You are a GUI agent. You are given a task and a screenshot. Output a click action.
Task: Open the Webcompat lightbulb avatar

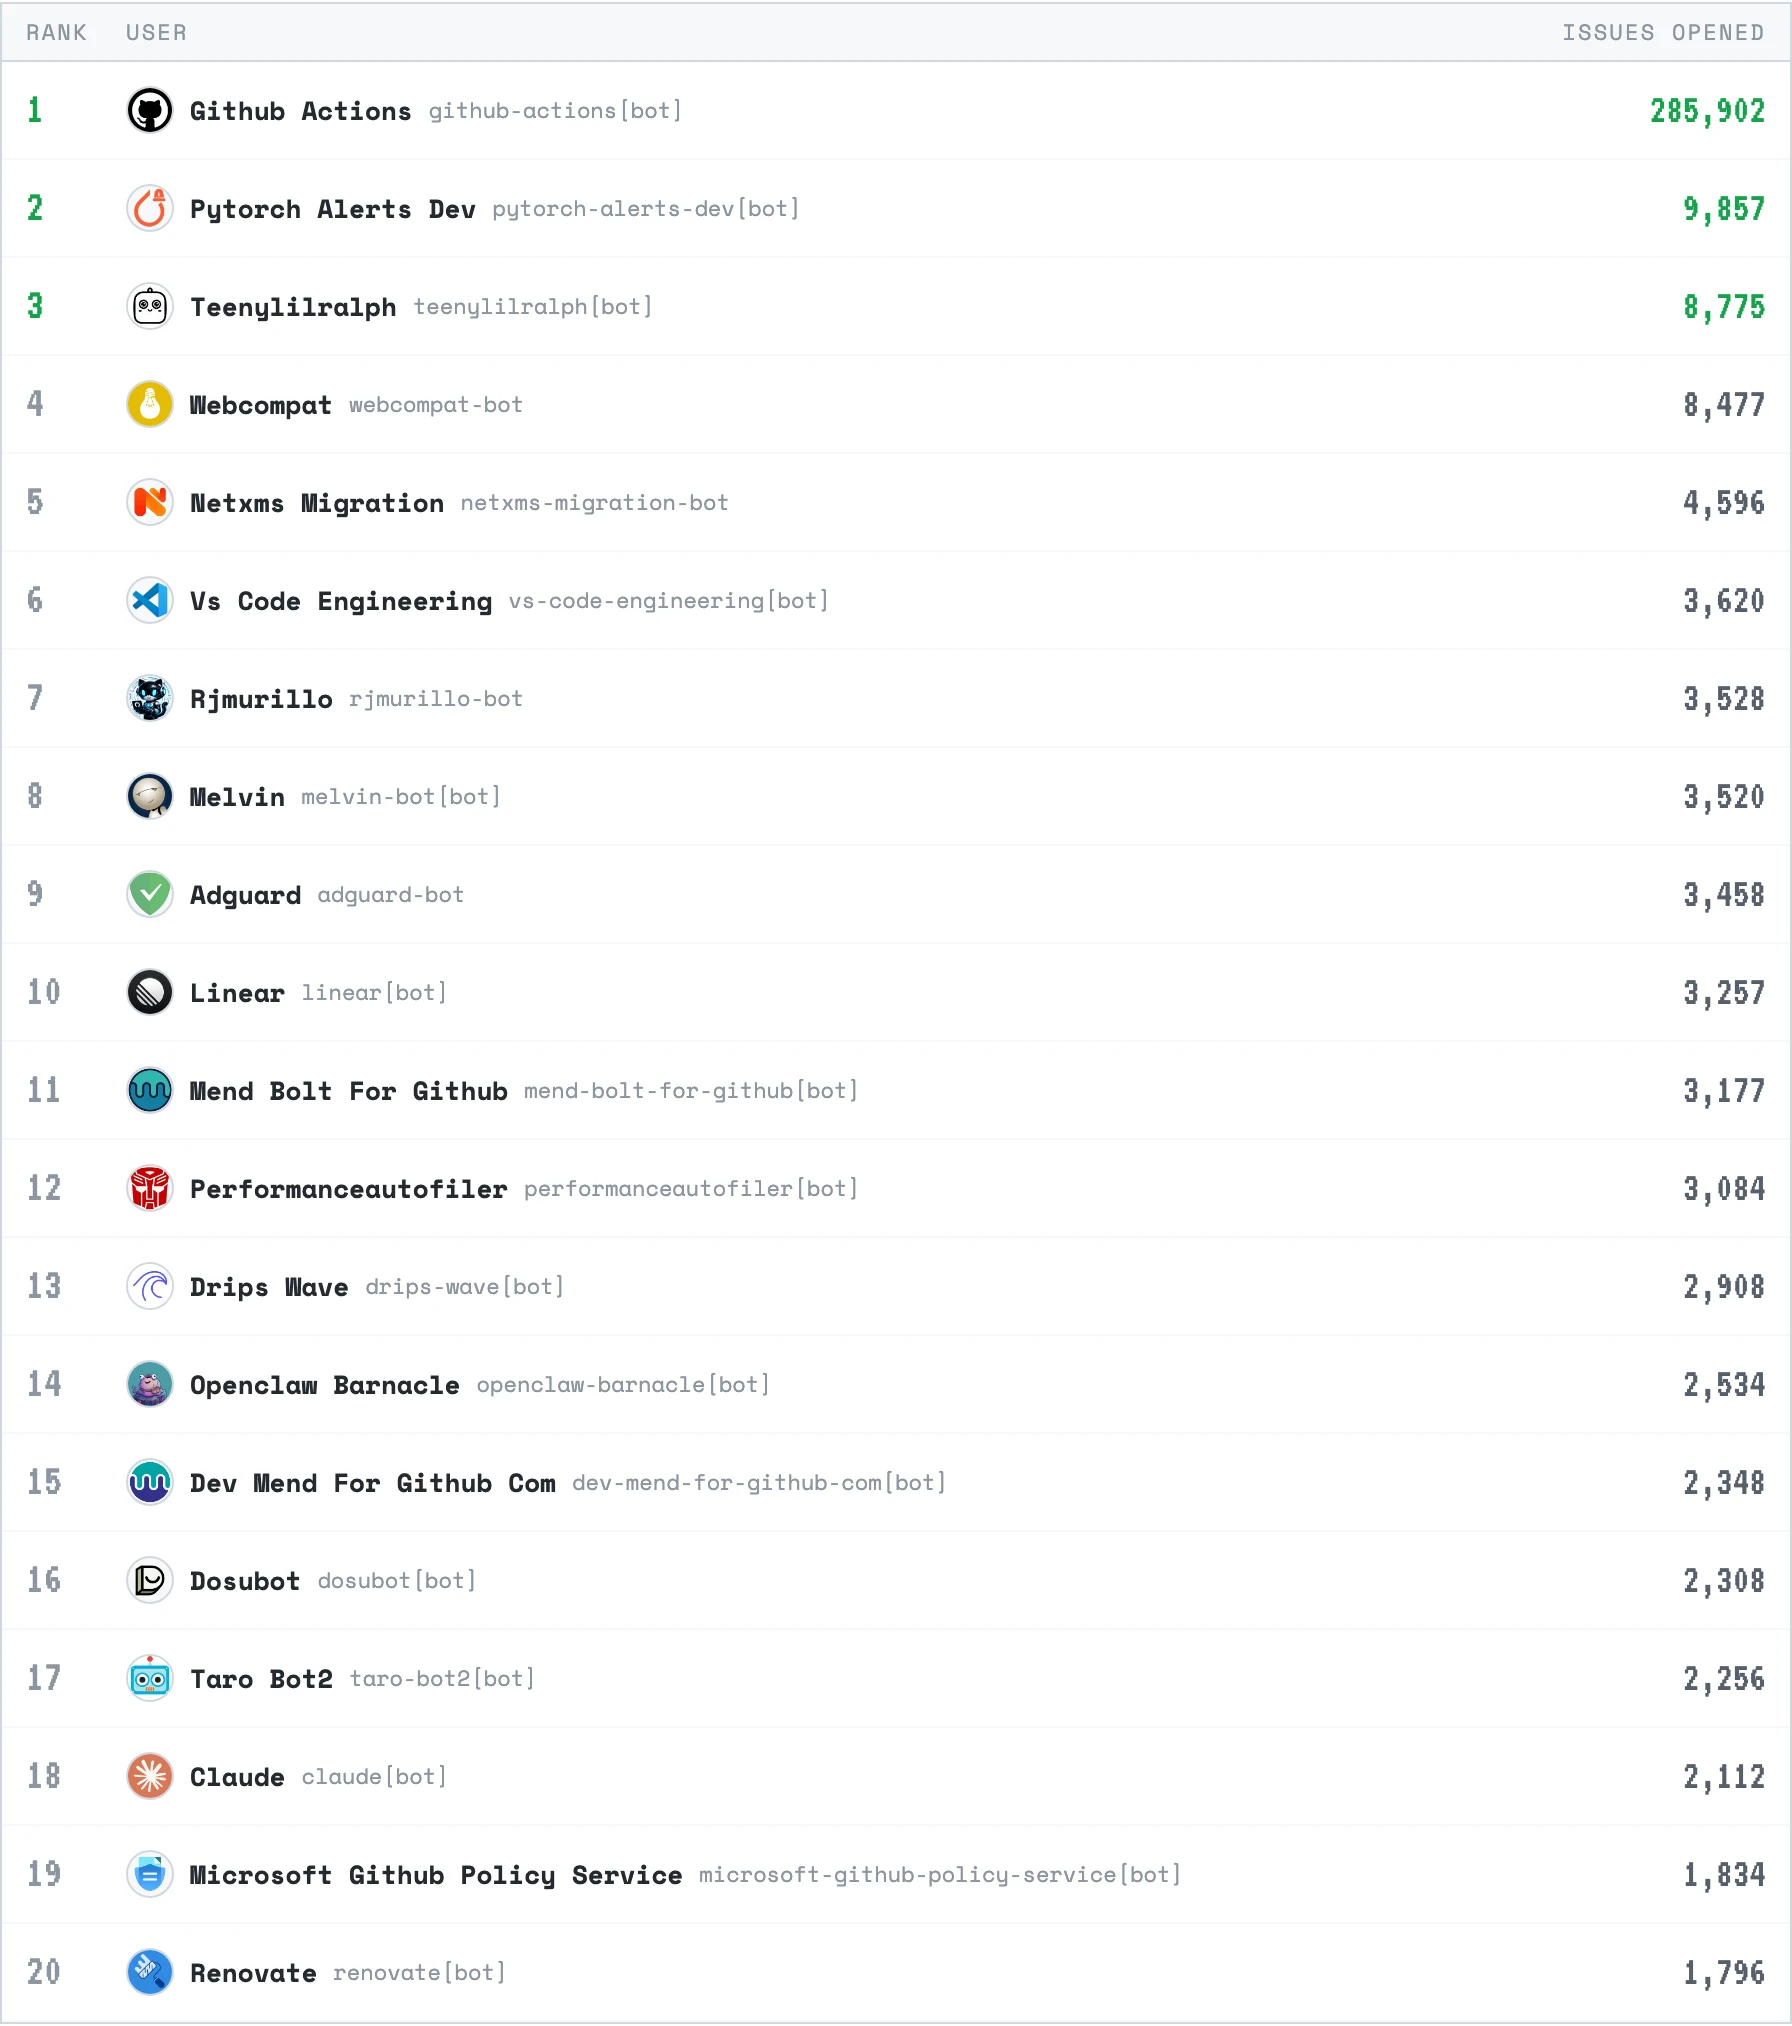tap(149, 405)
